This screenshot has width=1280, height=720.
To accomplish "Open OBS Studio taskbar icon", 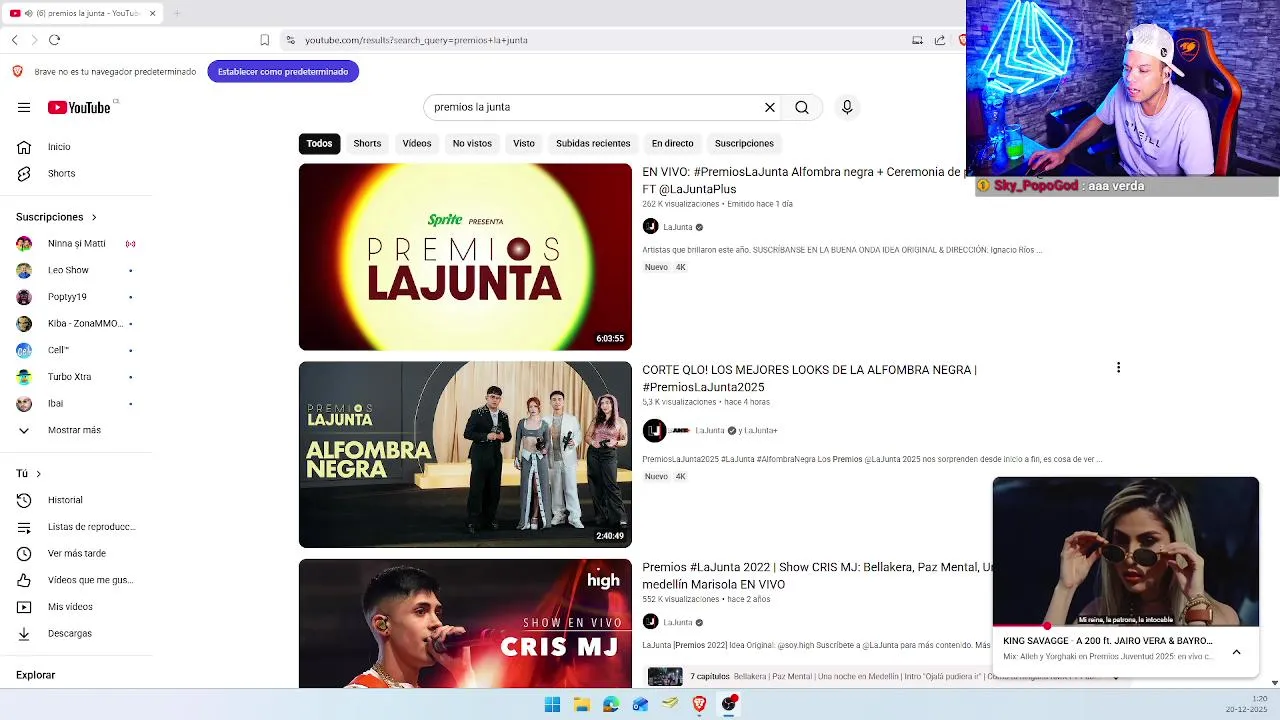I will coord(729,704).
